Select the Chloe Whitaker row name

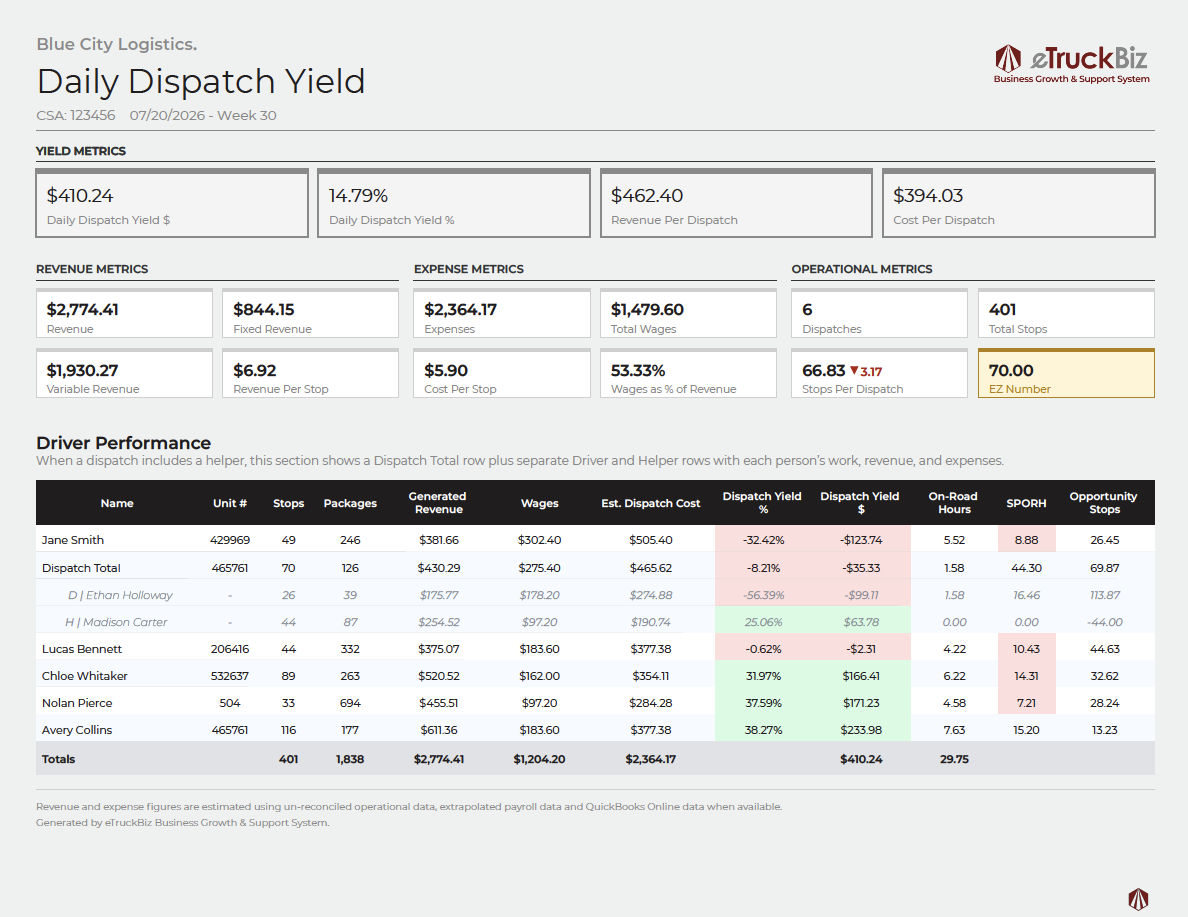click(85, 676)
